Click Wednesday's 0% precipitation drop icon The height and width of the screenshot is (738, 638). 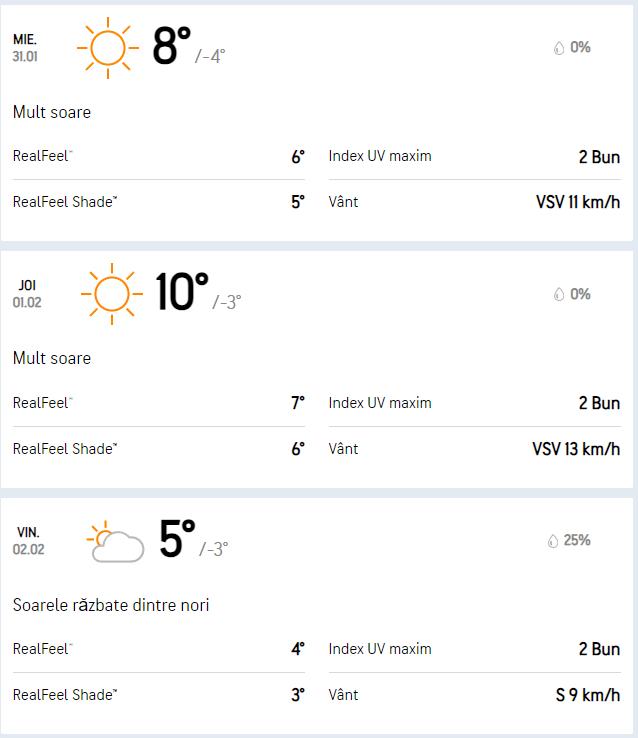click(559, 48)
